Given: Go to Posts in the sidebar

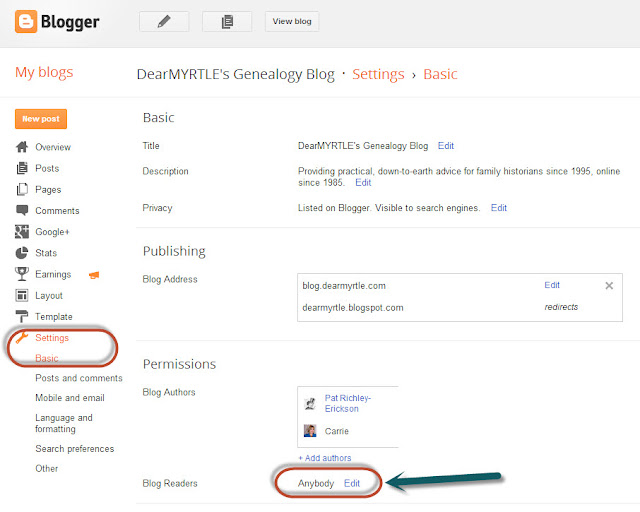Looking at the screenshot, I should 47,168.
